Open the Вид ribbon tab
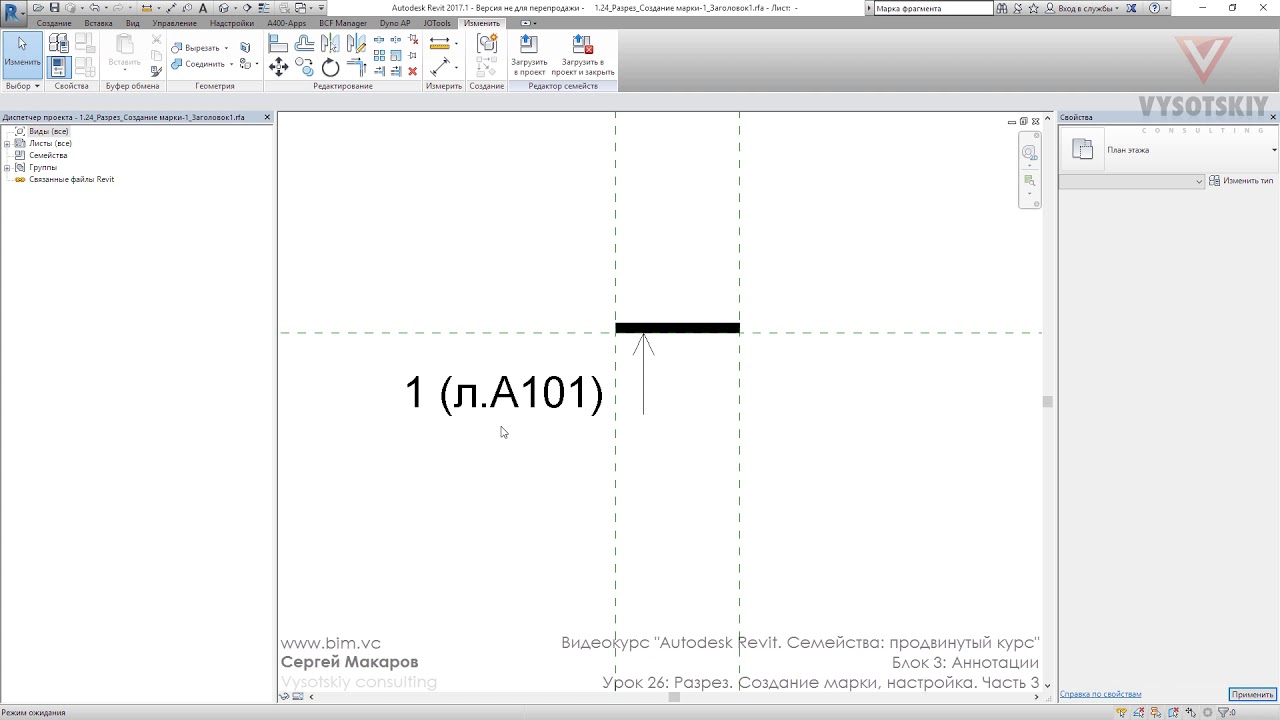This screenshot has height=720, width=1280. pyautogui.click(x=132, y=23)
